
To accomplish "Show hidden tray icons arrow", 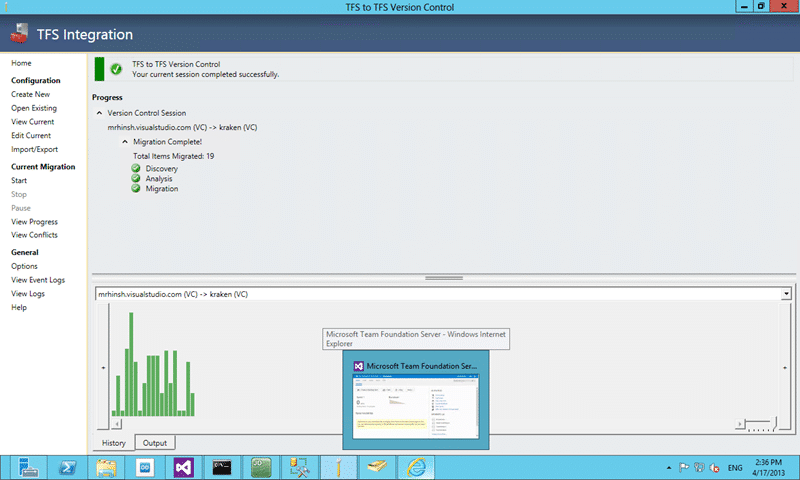I will coord(668,468).
